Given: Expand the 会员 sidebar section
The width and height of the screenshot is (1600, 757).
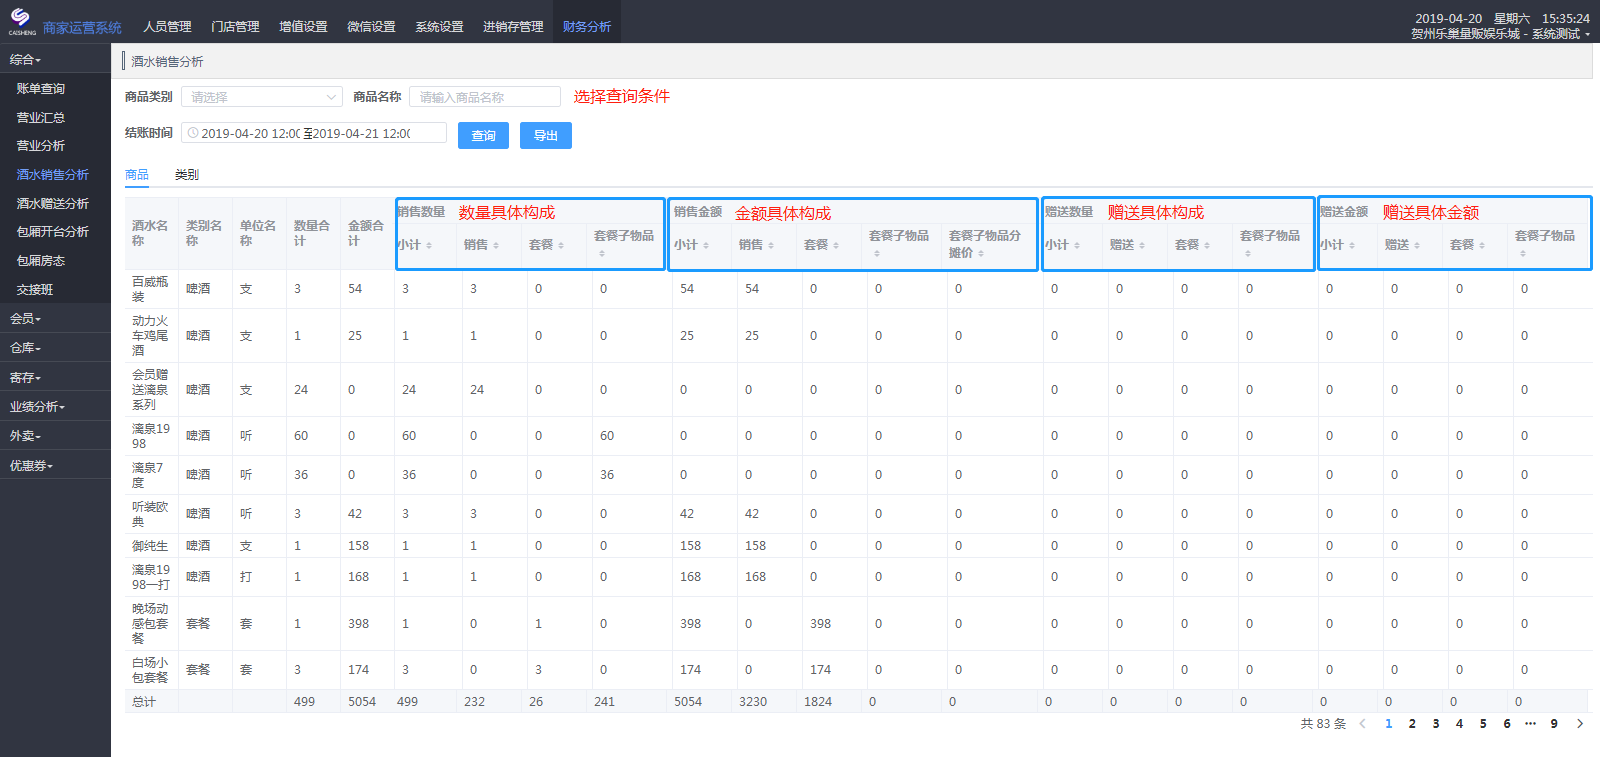Looking at the screenshot, I should [55, 319].
